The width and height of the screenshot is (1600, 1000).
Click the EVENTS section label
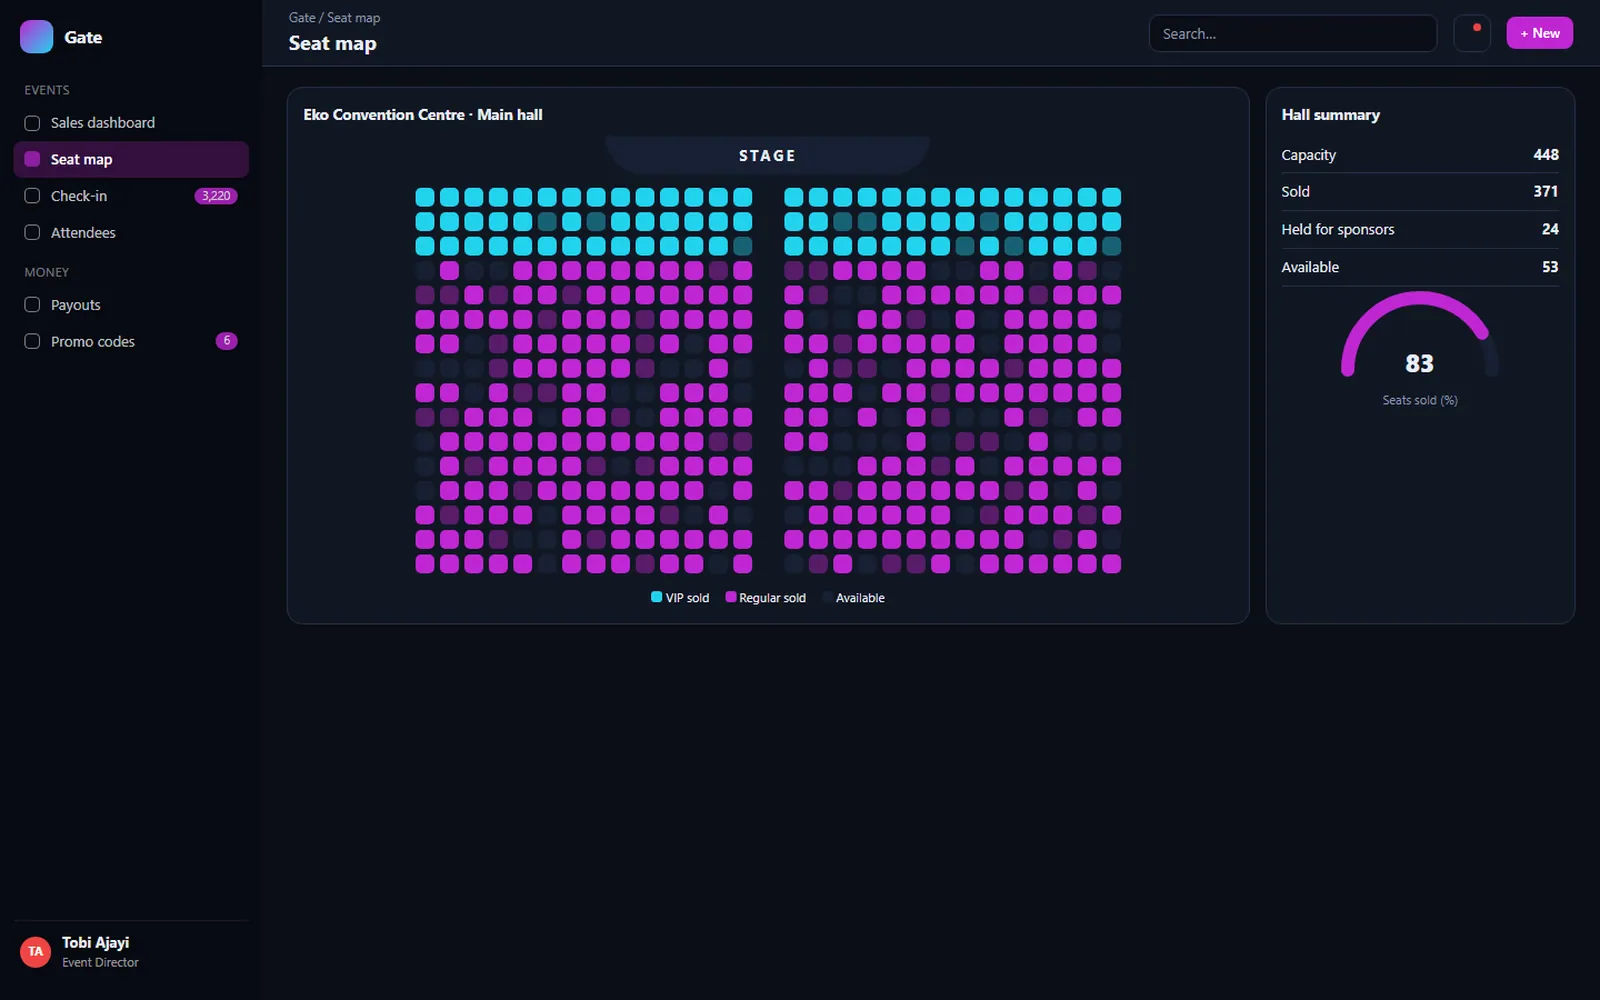47,90
